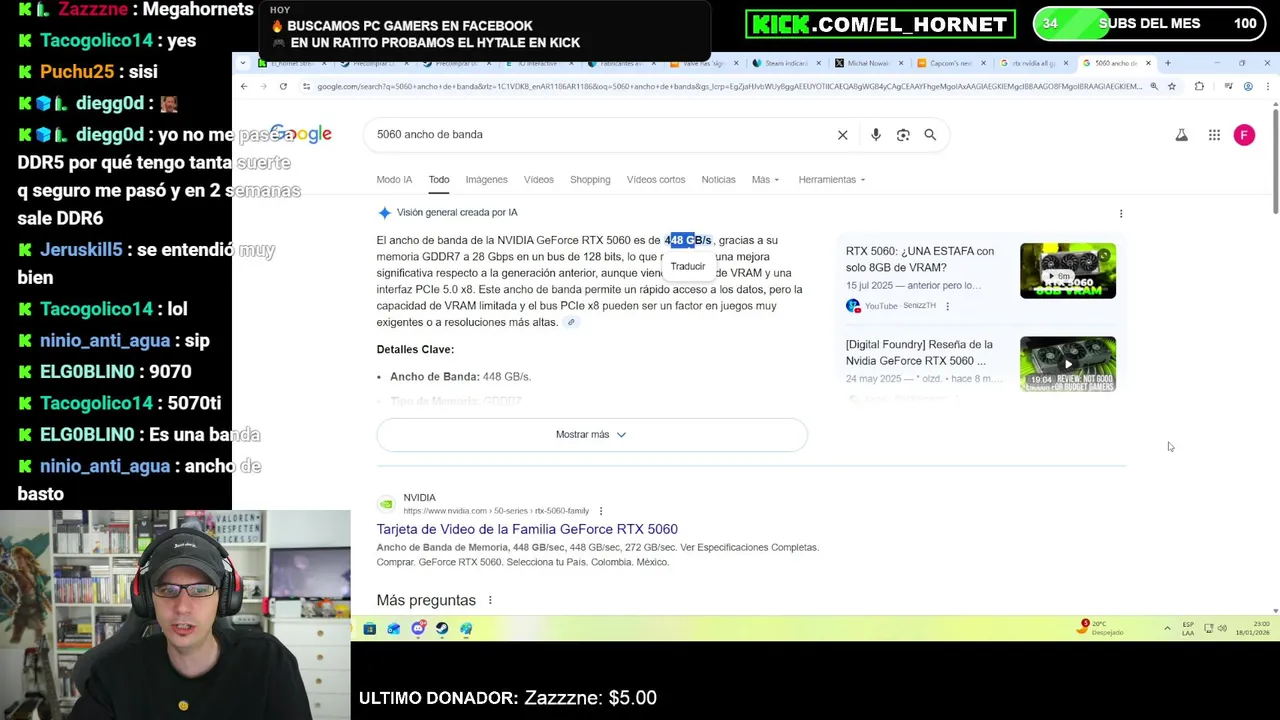Switch to Videos results

coord(538,180)
